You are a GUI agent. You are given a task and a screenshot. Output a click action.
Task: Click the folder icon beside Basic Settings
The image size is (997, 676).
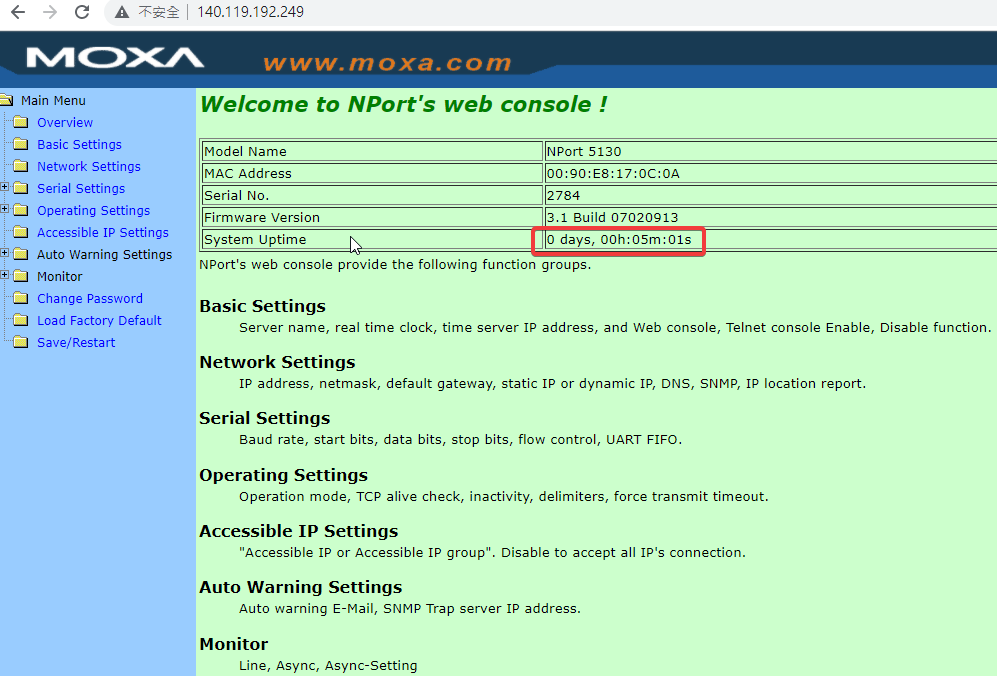tap(21, 144)
